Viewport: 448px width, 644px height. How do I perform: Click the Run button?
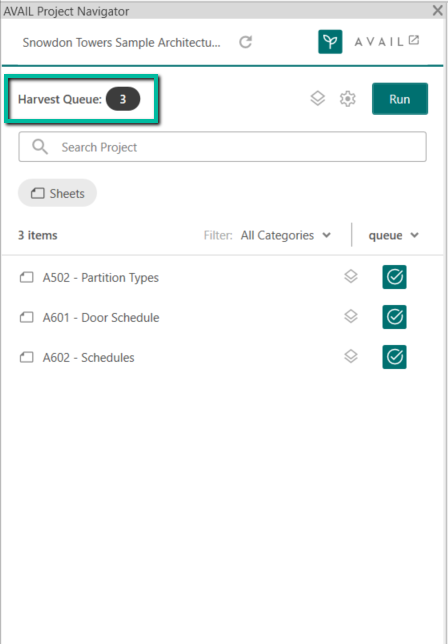tap(400, 99)
